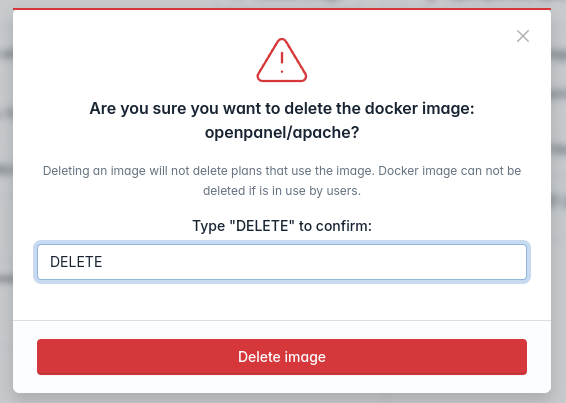Screen dimensions: 566x403
Task: Place cursor after typed DELETE text
Action: click(103, 262)
